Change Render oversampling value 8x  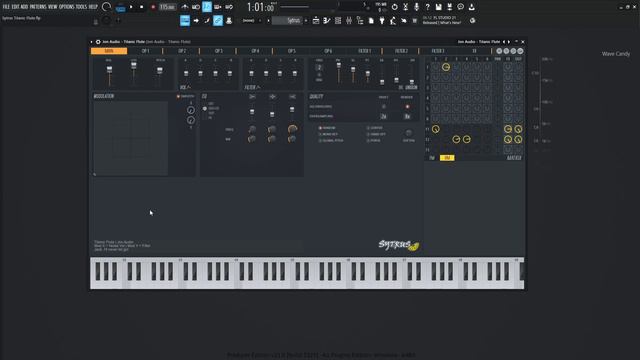pos(407,116)
